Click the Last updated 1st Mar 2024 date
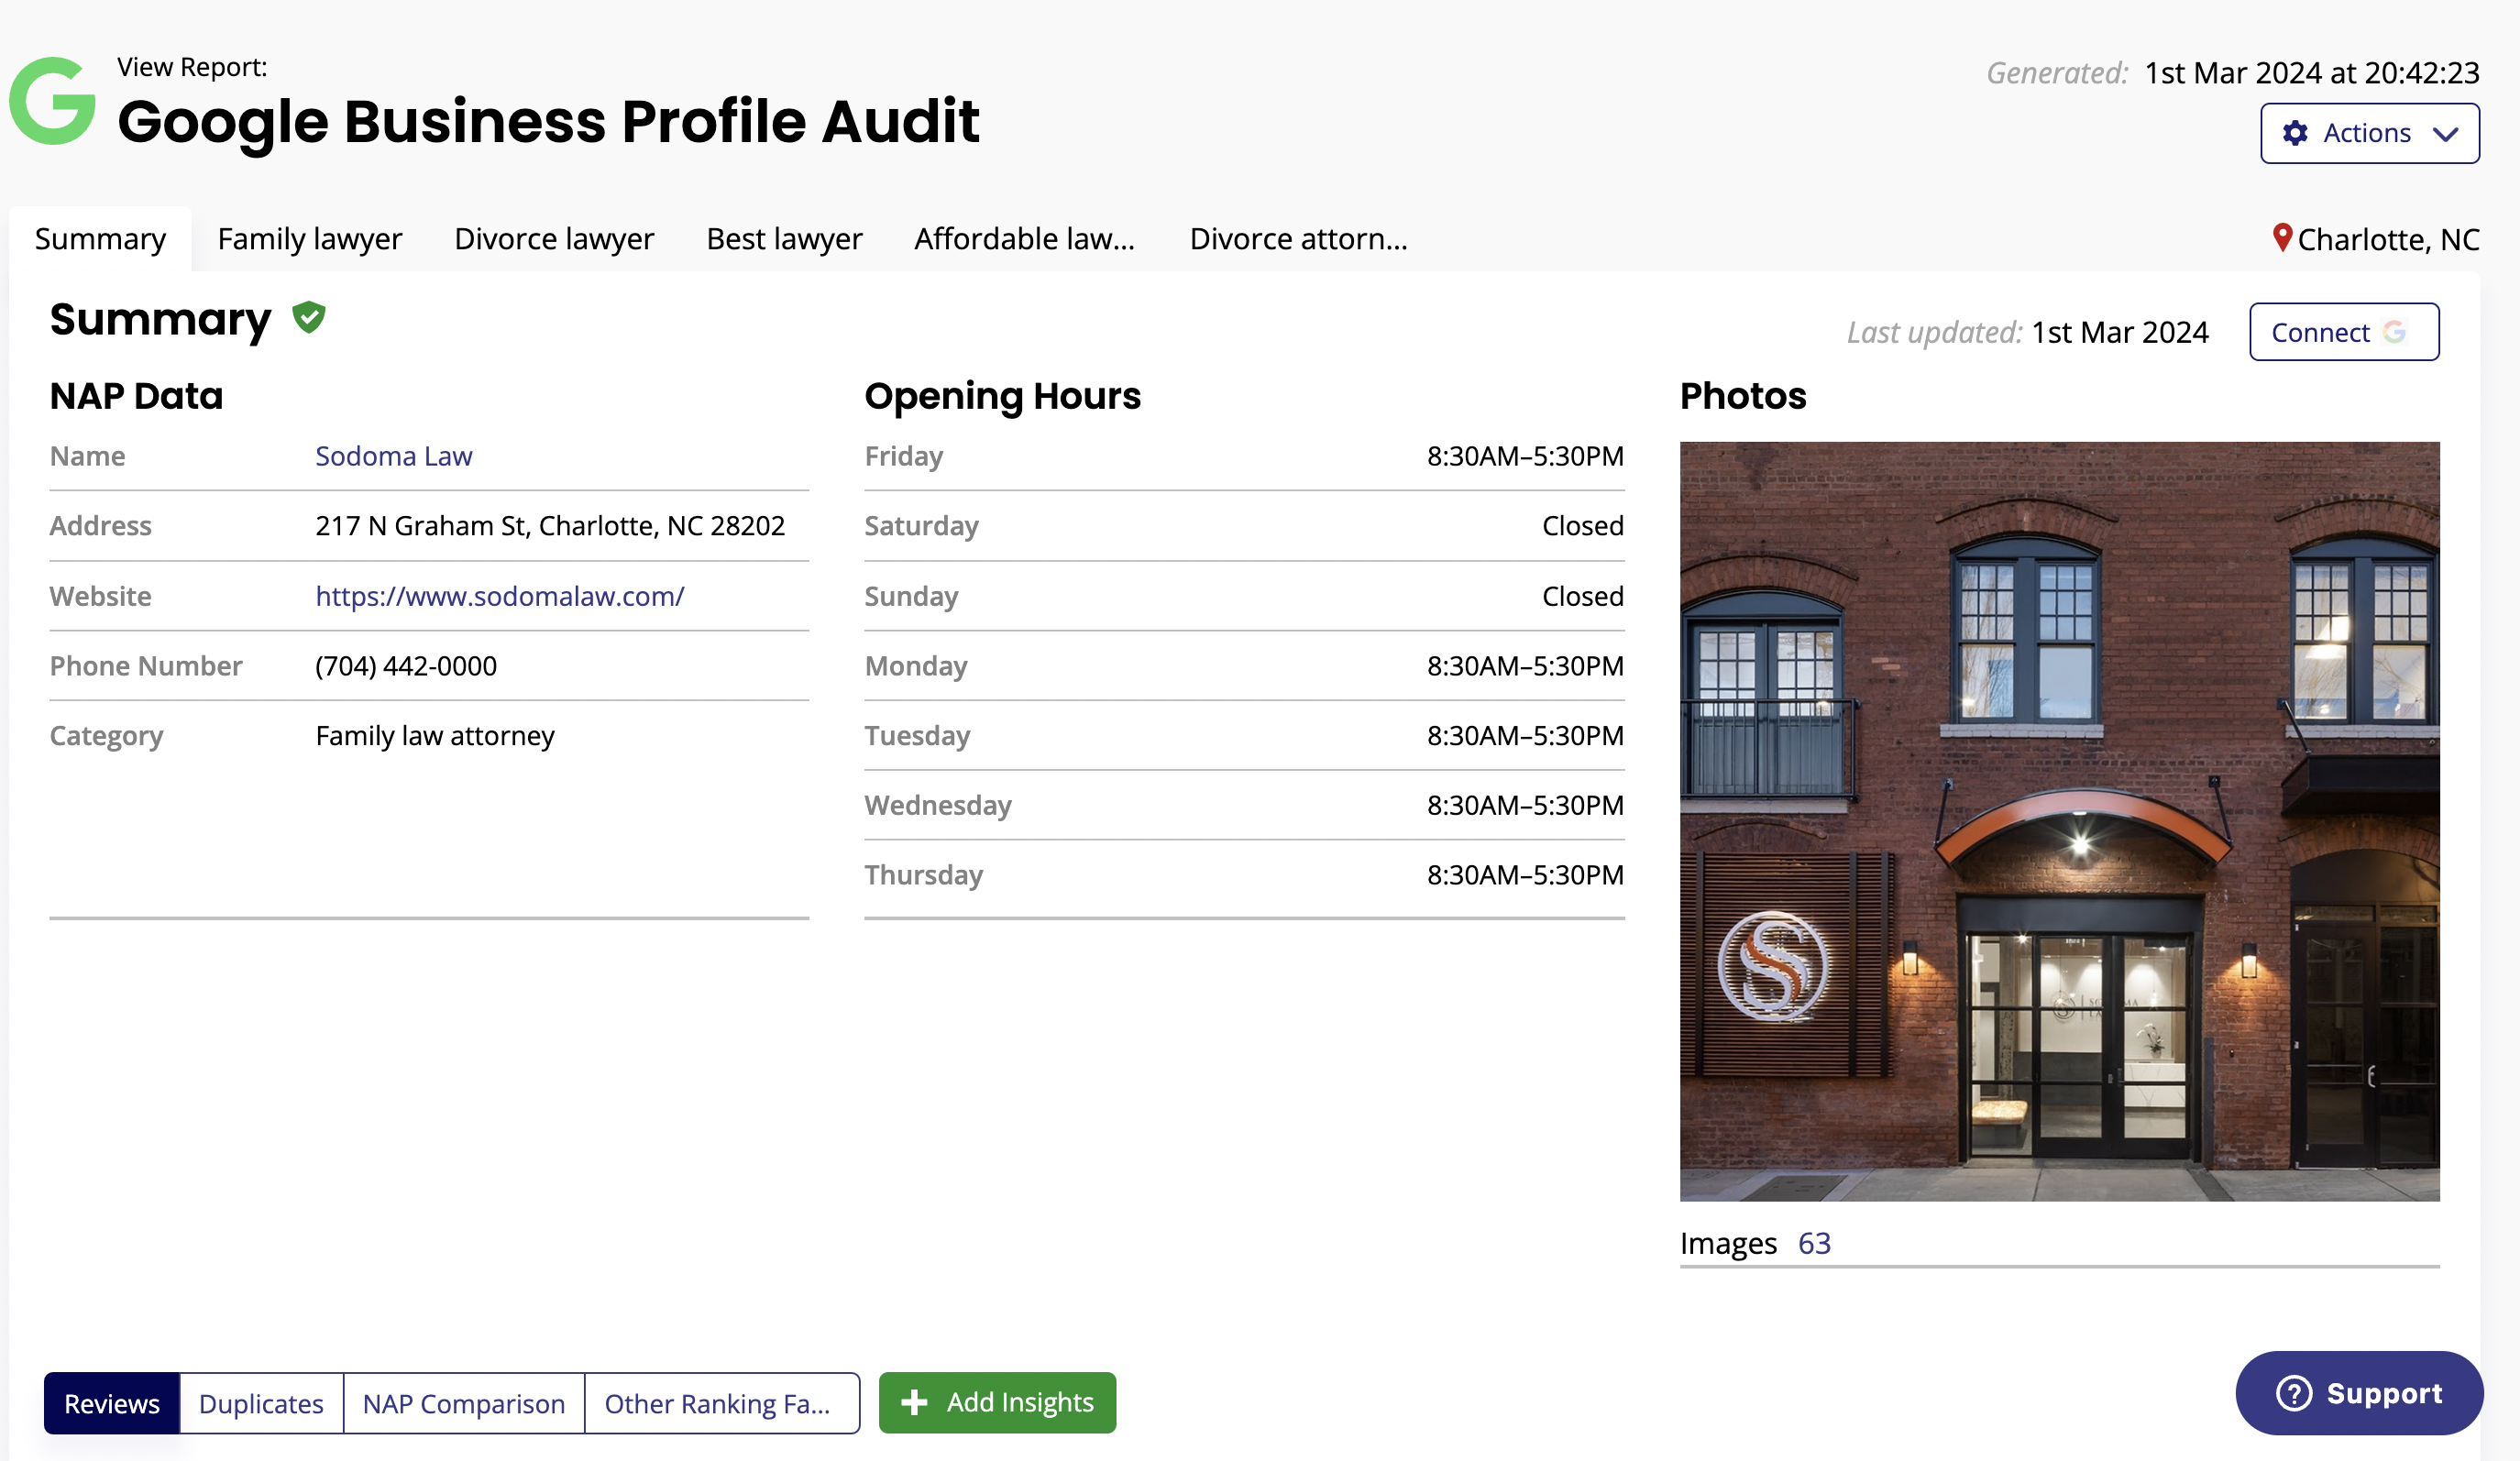The height and width of the screenshot is (1461, 2520). [x=2120, y=332]
